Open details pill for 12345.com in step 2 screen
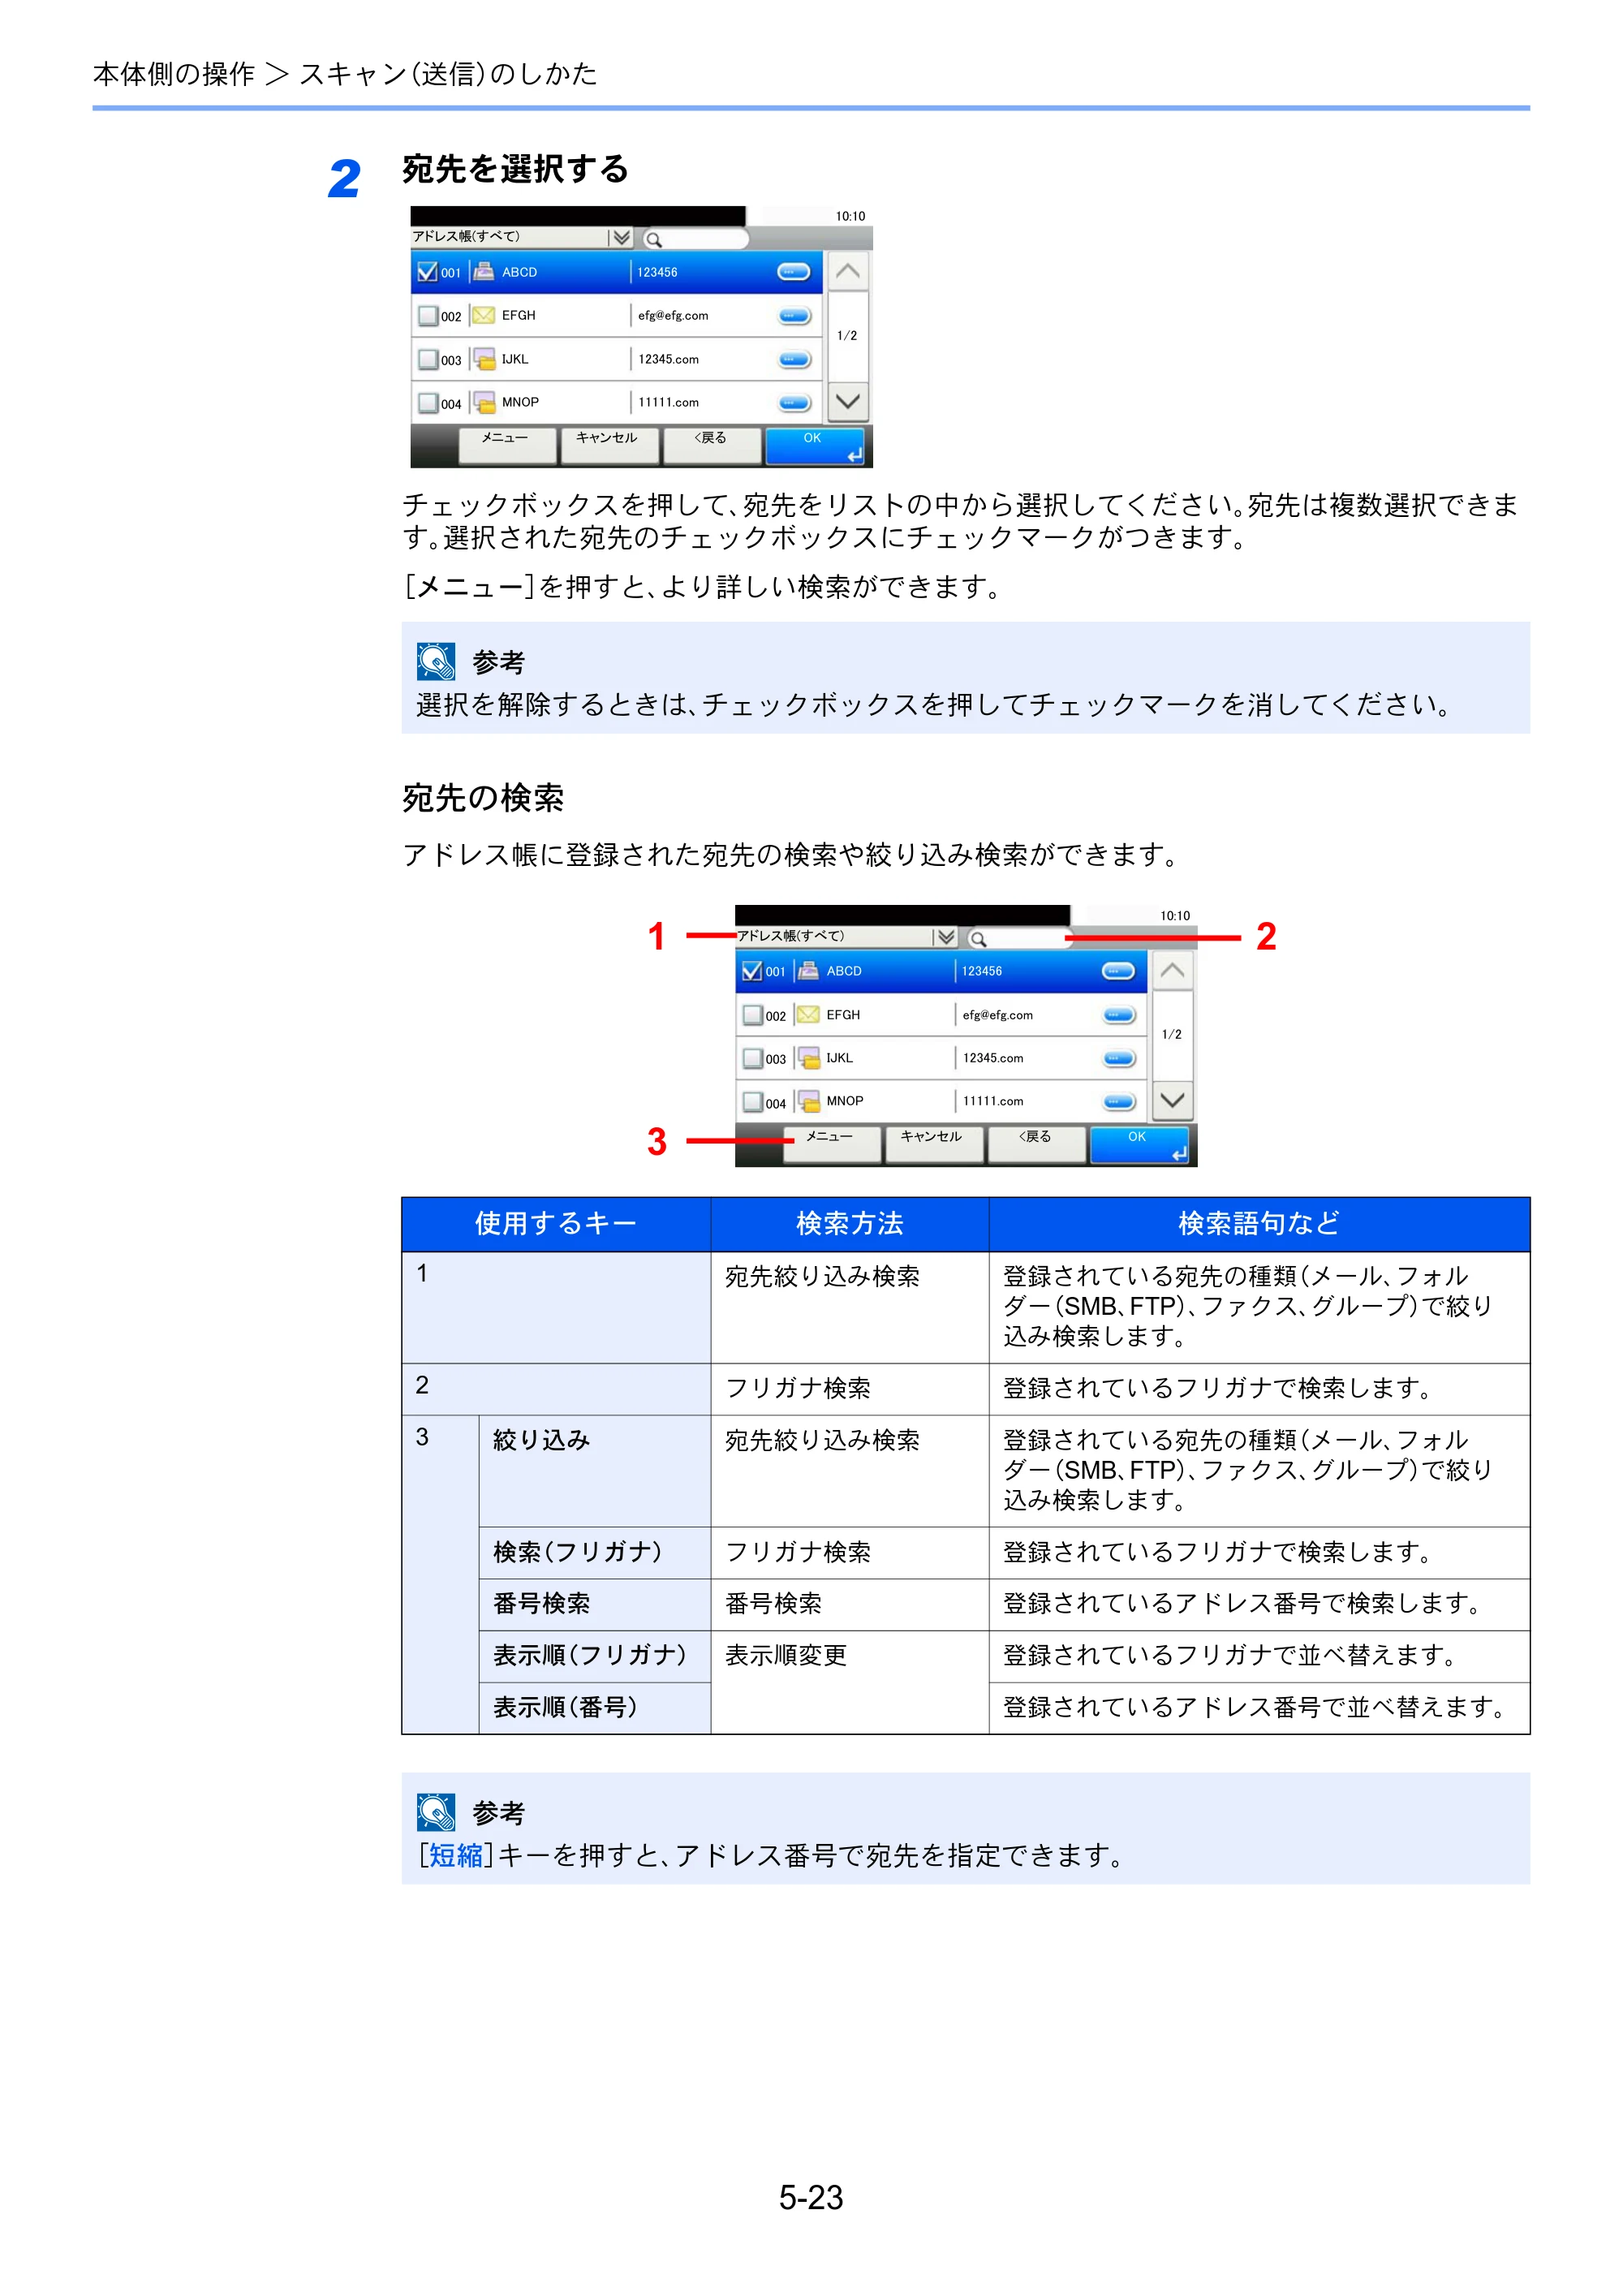The height and width of the screenshot is (2296, 1623). (x=794, y=359)
